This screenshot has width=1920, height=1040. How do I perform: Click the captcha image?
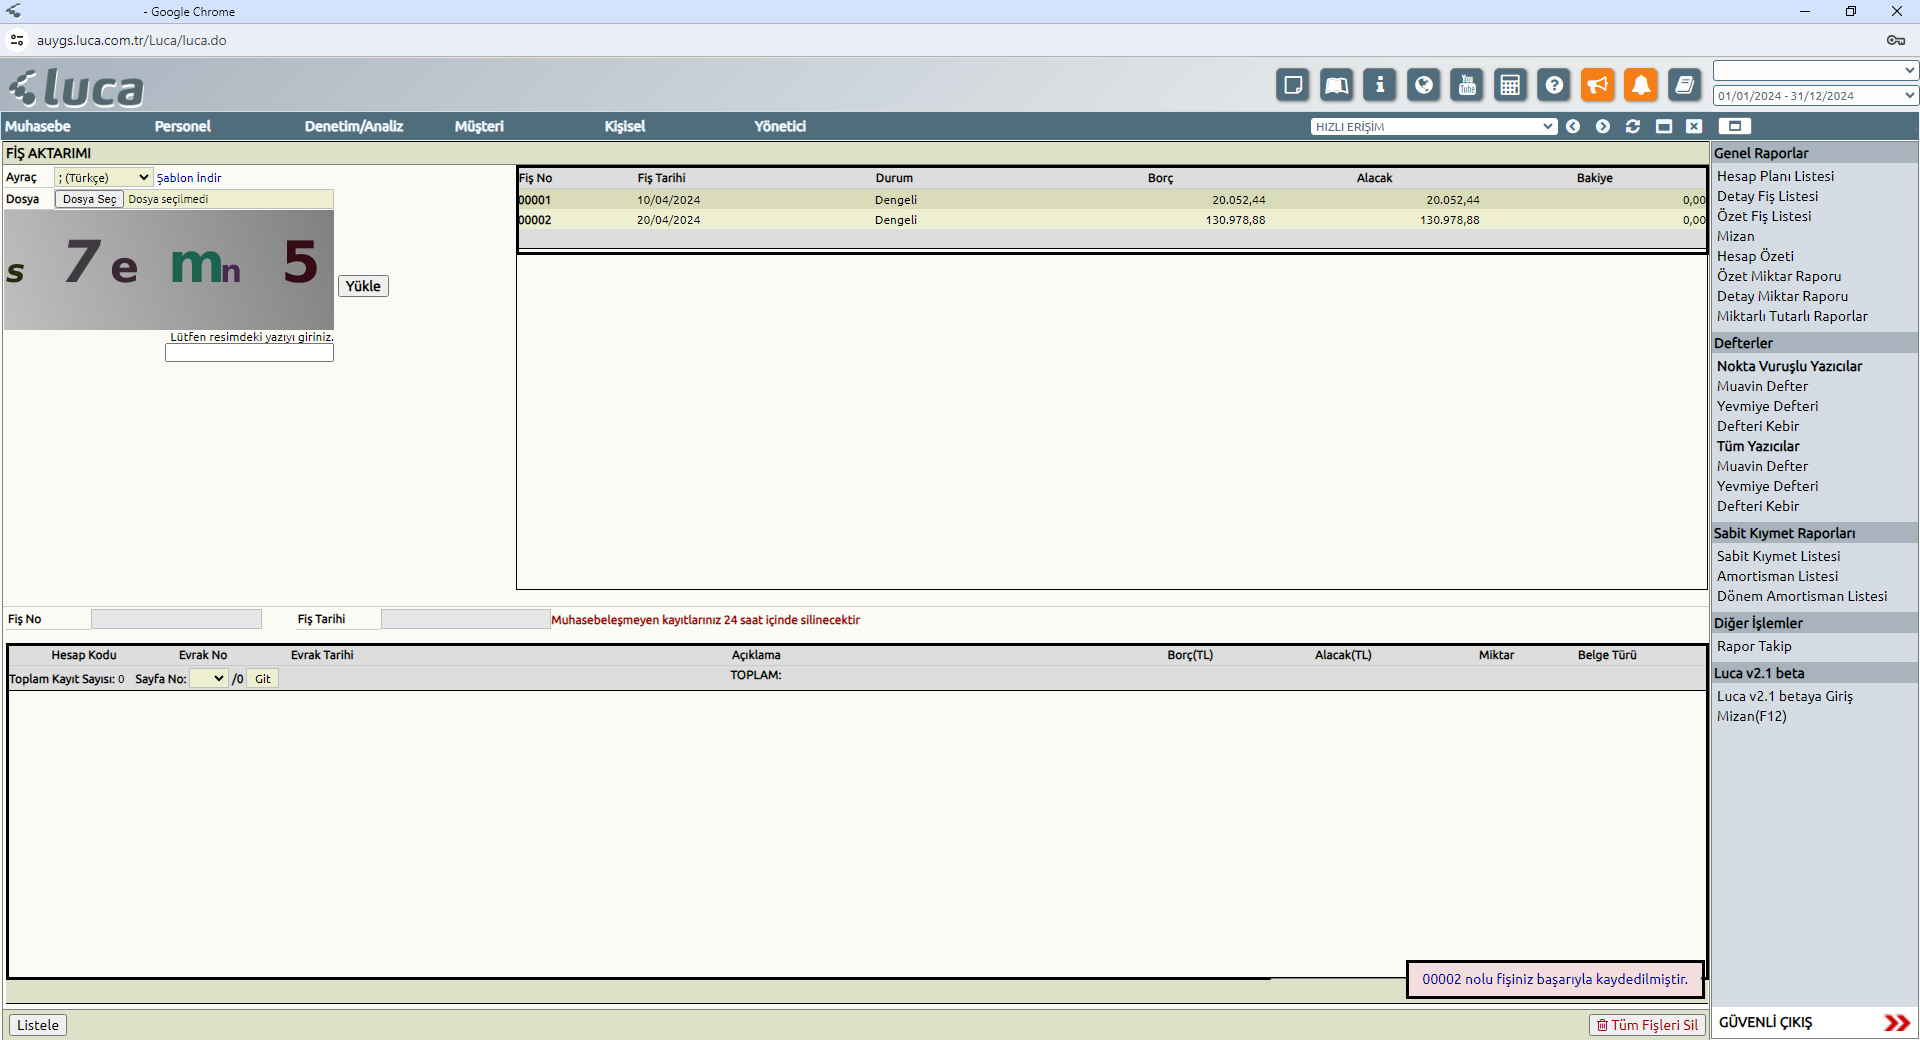(x=169, y=269)
